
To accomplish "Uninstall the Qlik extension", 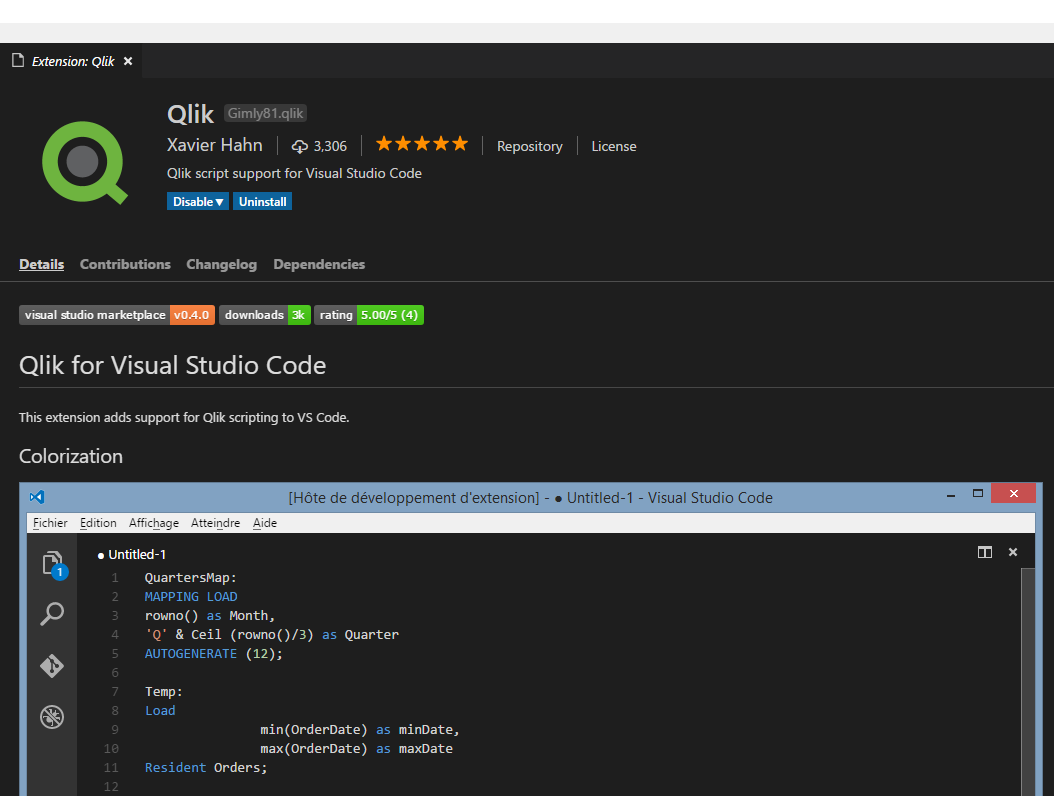I will [x=262, y=201].
